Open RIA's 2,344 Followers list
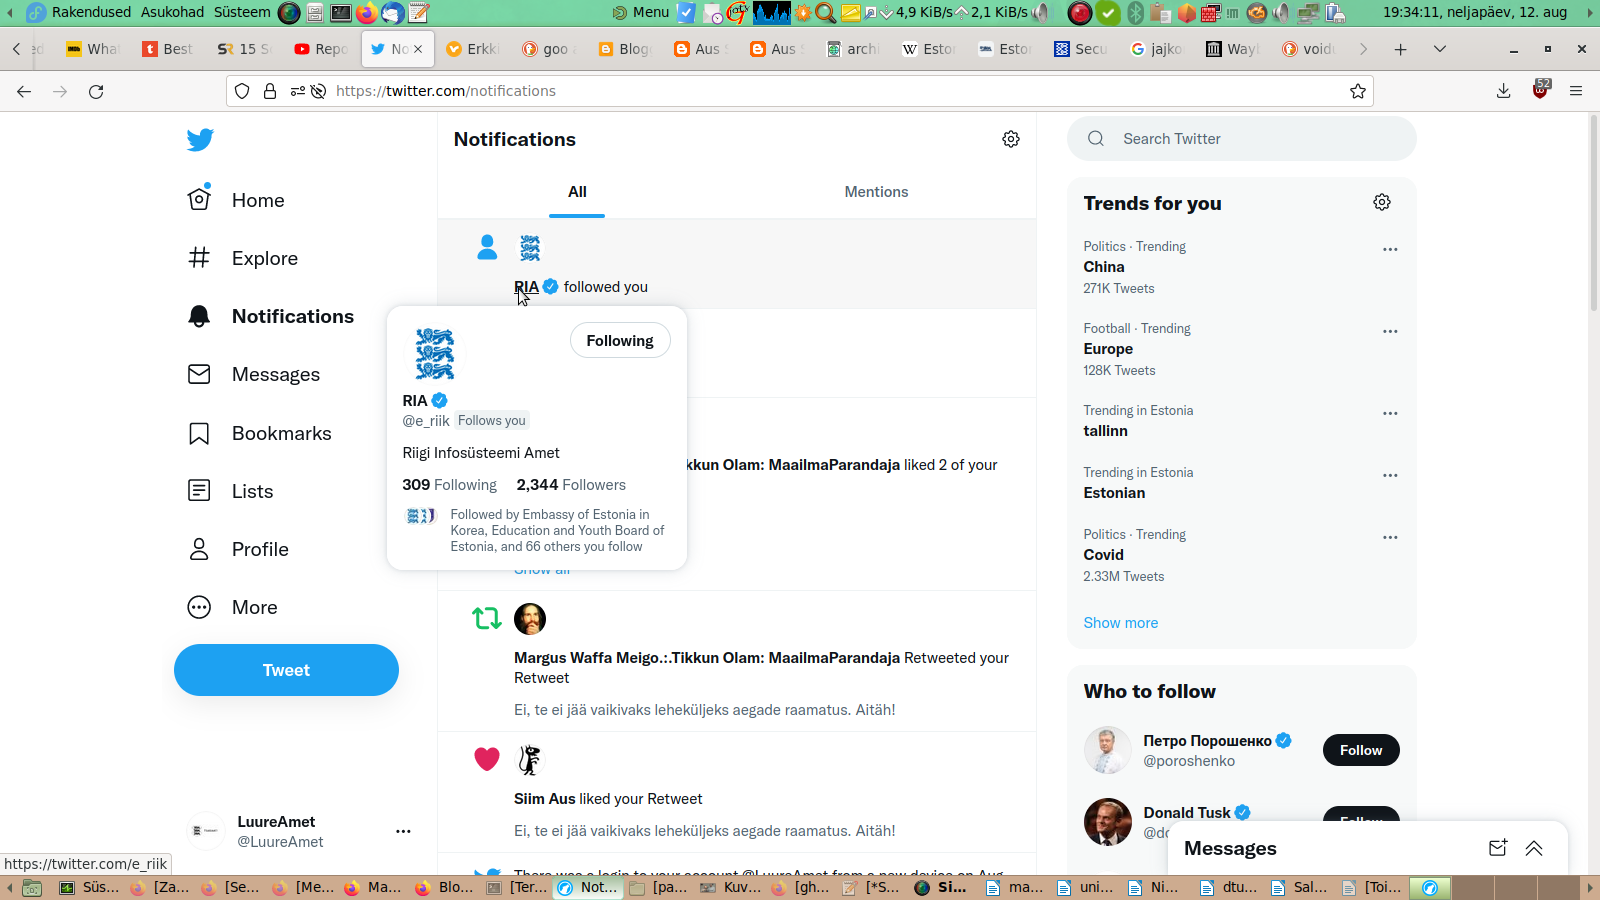Screen dimensions: 1600x900 click(571, 485)
